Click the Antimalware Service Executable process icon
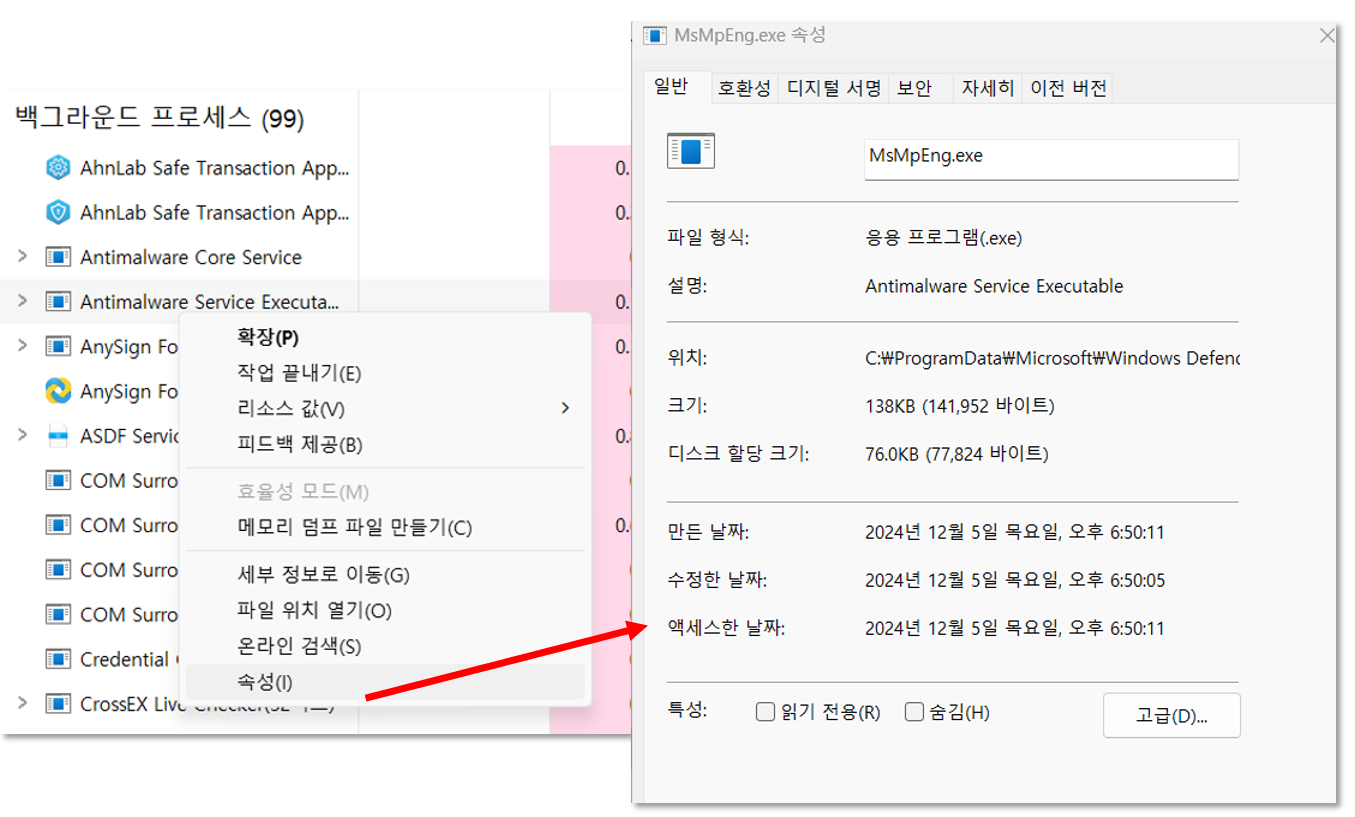 [58, 302]
